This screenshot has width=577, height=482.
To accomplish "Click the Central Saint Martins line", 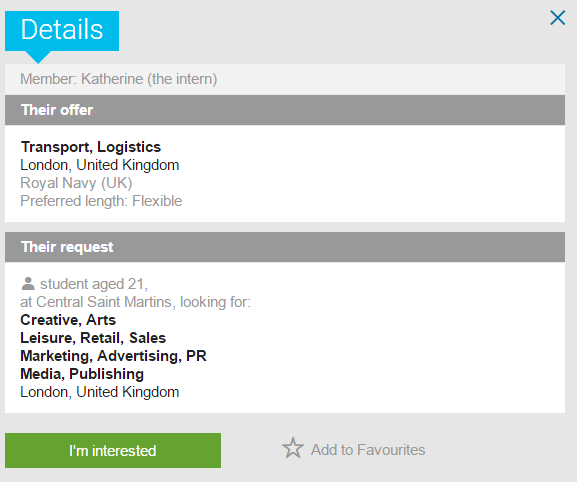I will click(135, 302).
